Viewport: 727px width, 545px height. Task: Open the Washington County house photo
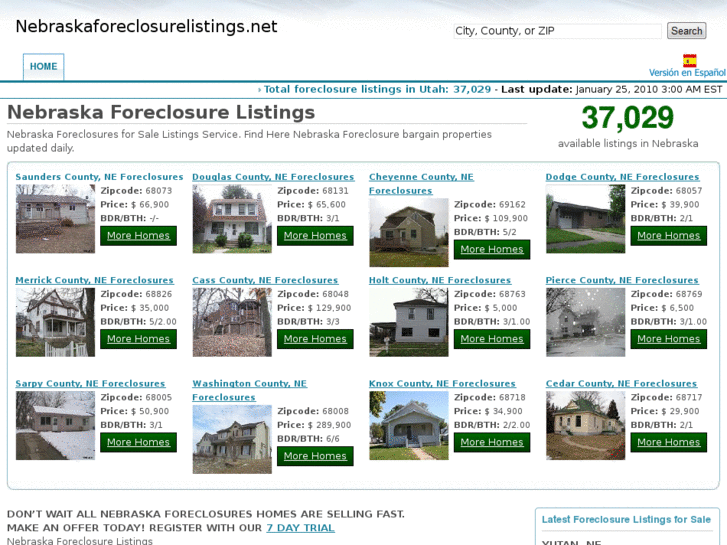point(232,439)
